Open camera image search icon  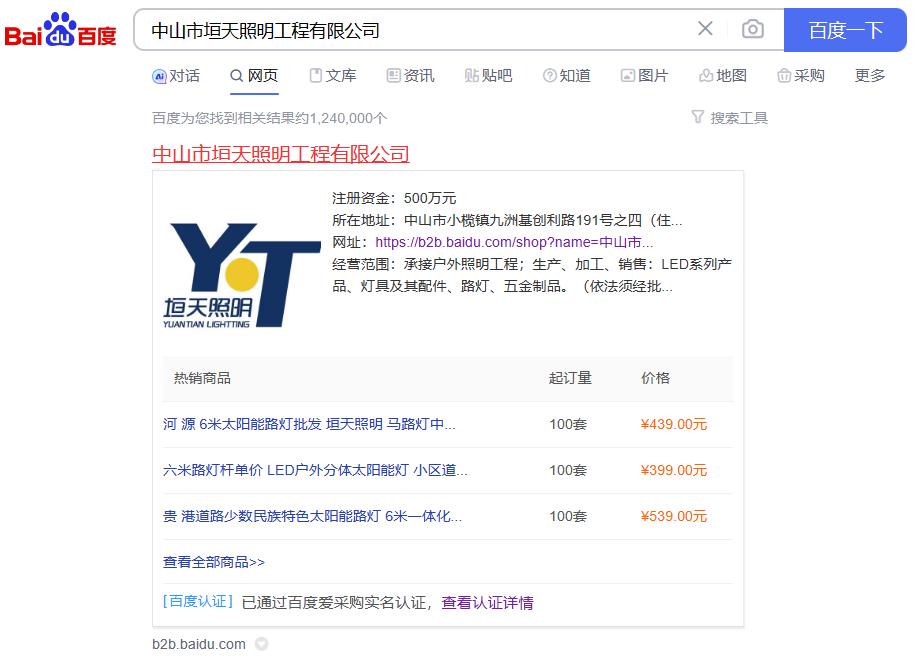tap(752, 29)
